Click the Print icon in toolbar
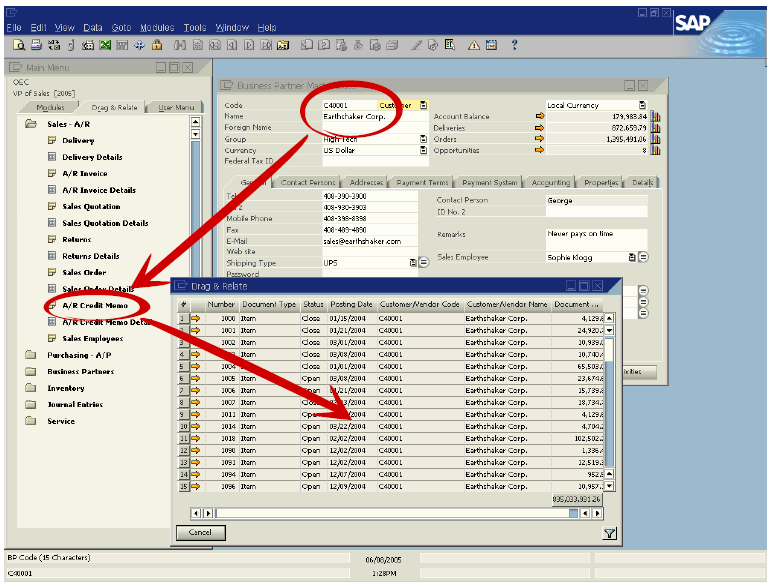770x588 pixels. pos(36,45)
